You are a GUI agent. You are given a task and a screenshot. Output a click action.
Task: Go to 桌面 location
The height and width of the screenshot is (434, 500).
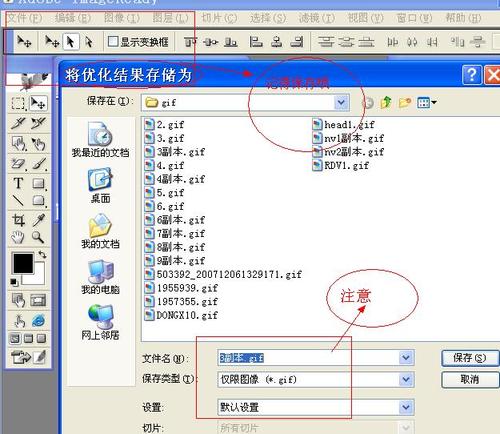point(100,186)
